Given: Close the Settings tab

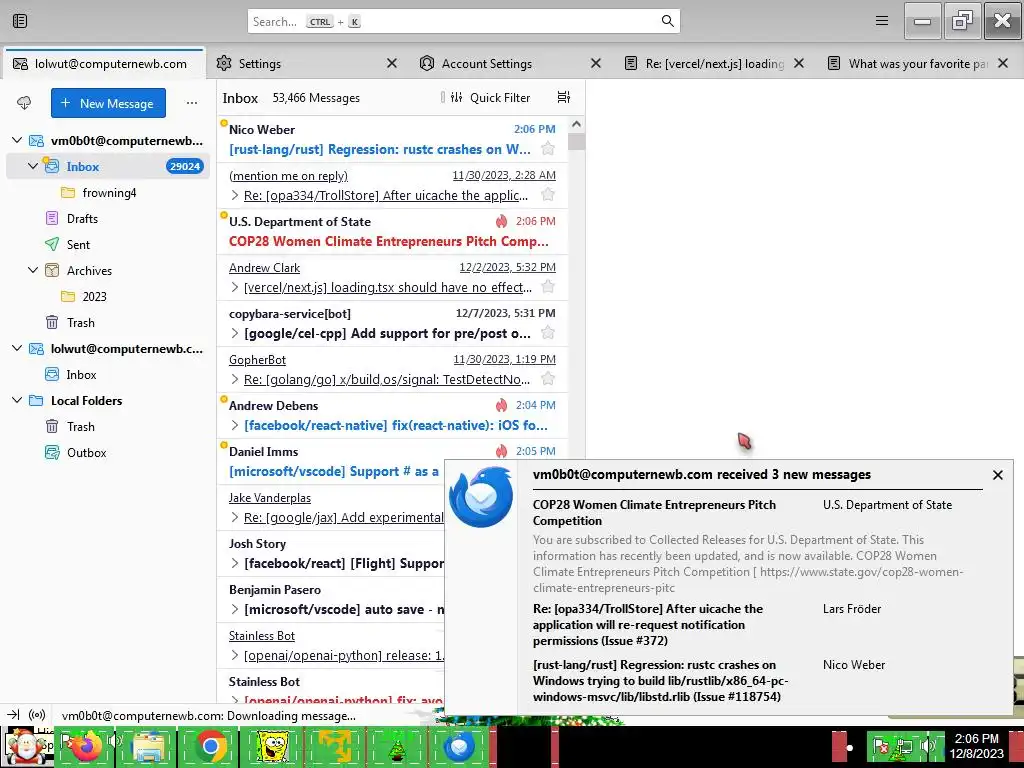Looking at the screenshot, I should pyautogui.click(x=392, y=63).
